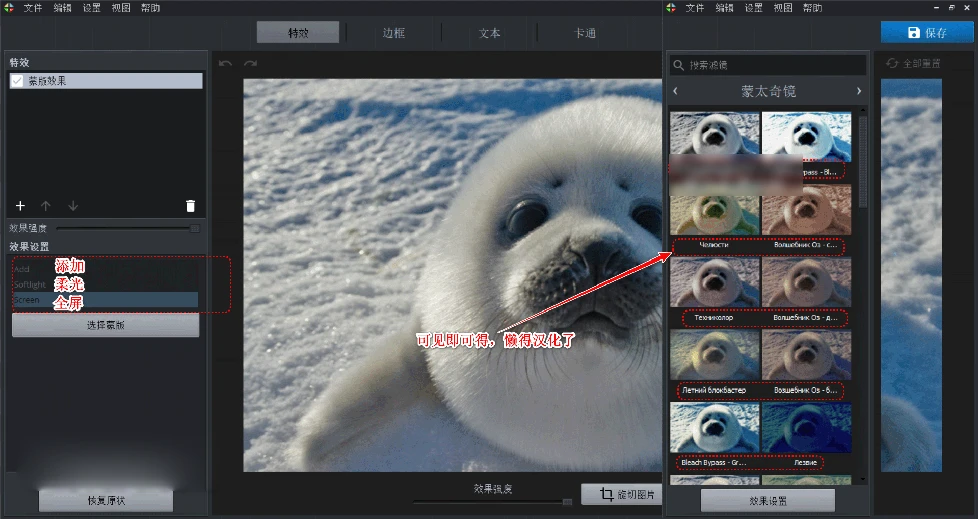
Task: Open 文件 menu in the left menu bar
Action: [x=33, y=8]
